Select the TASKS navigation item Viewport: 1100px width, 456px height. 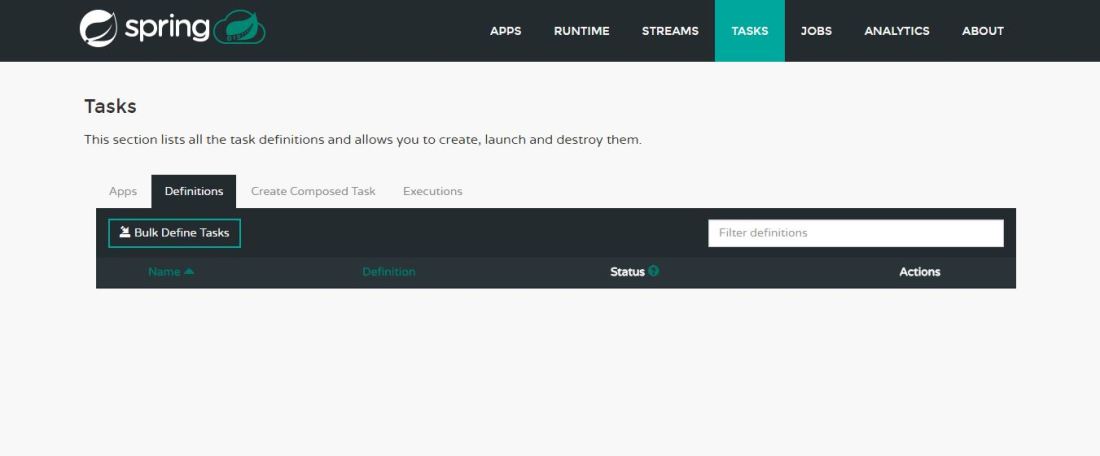[750, 31]
